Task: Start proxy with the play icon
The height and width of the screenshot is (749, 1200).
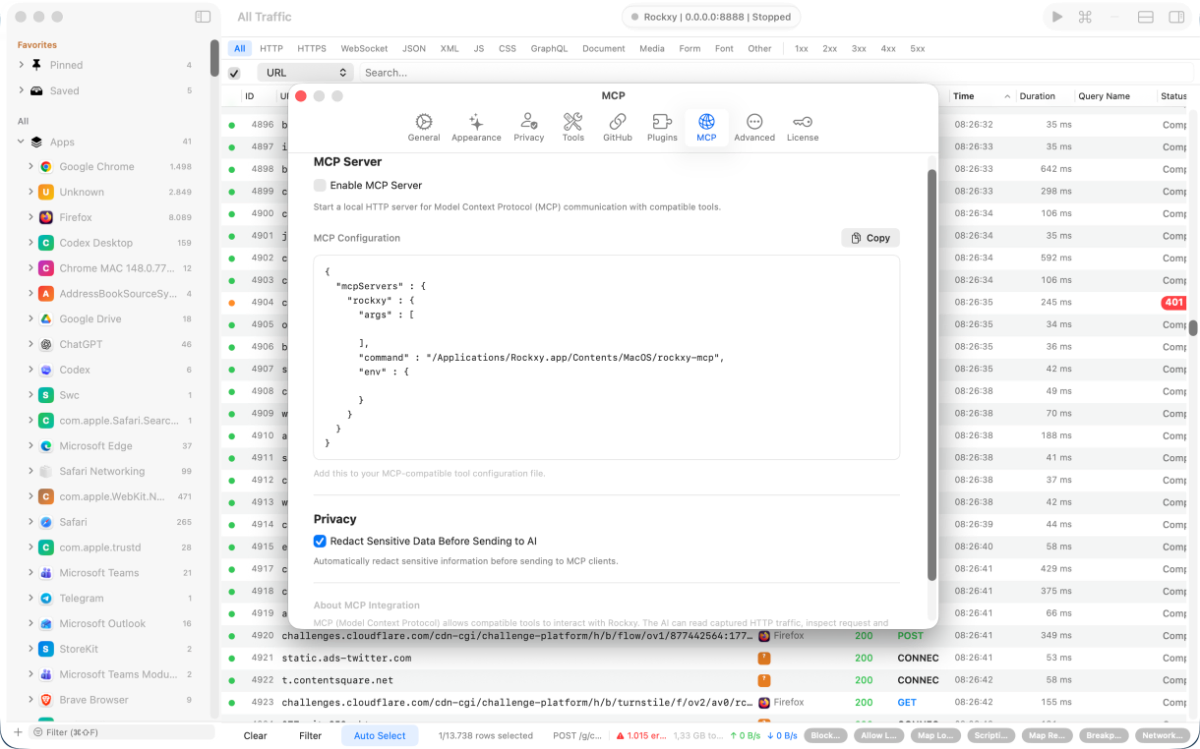Action: [x=1056, y=17]
